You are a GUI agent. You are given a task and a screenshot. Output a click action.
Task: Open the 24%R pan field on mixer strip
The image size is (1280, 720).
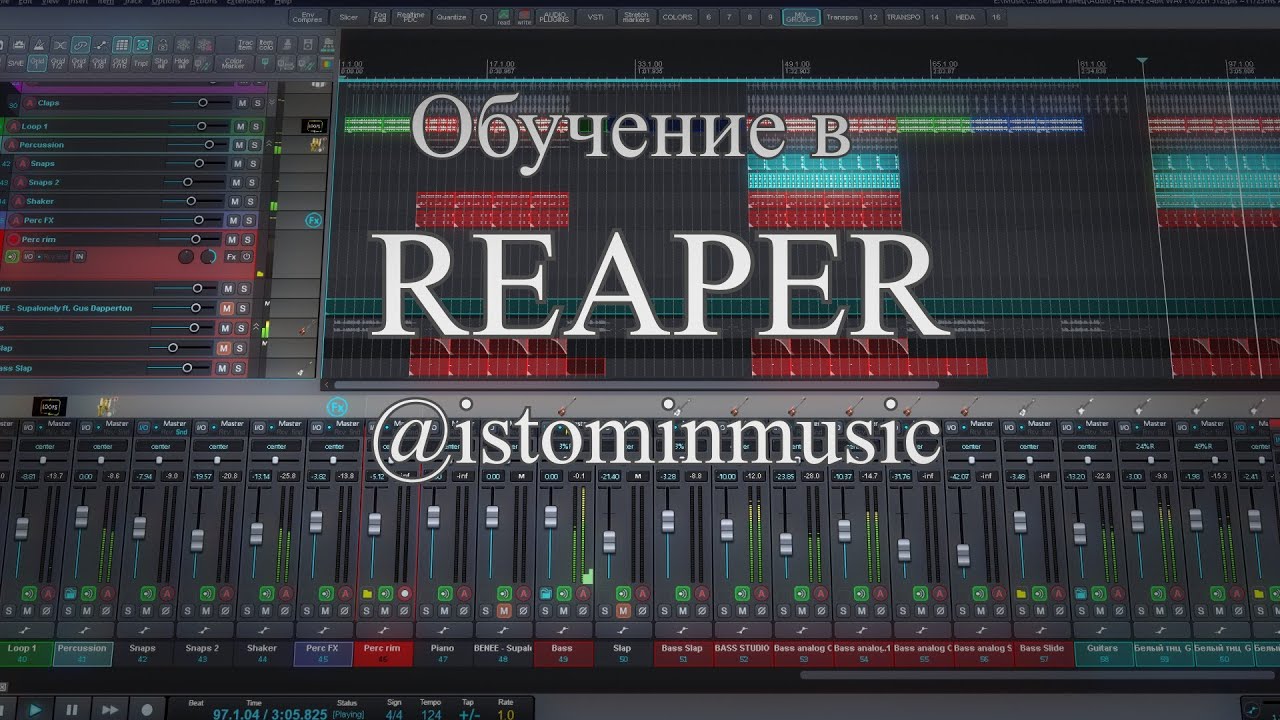point(1144,446)
